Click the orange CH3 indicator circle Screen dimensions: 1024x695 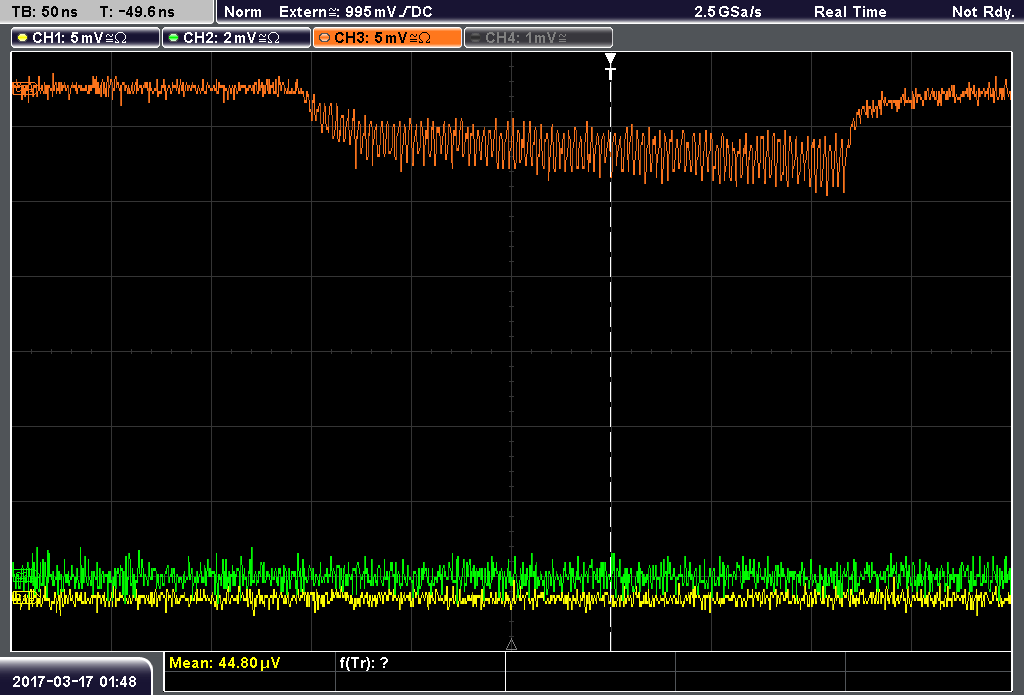tap(325, 38)
